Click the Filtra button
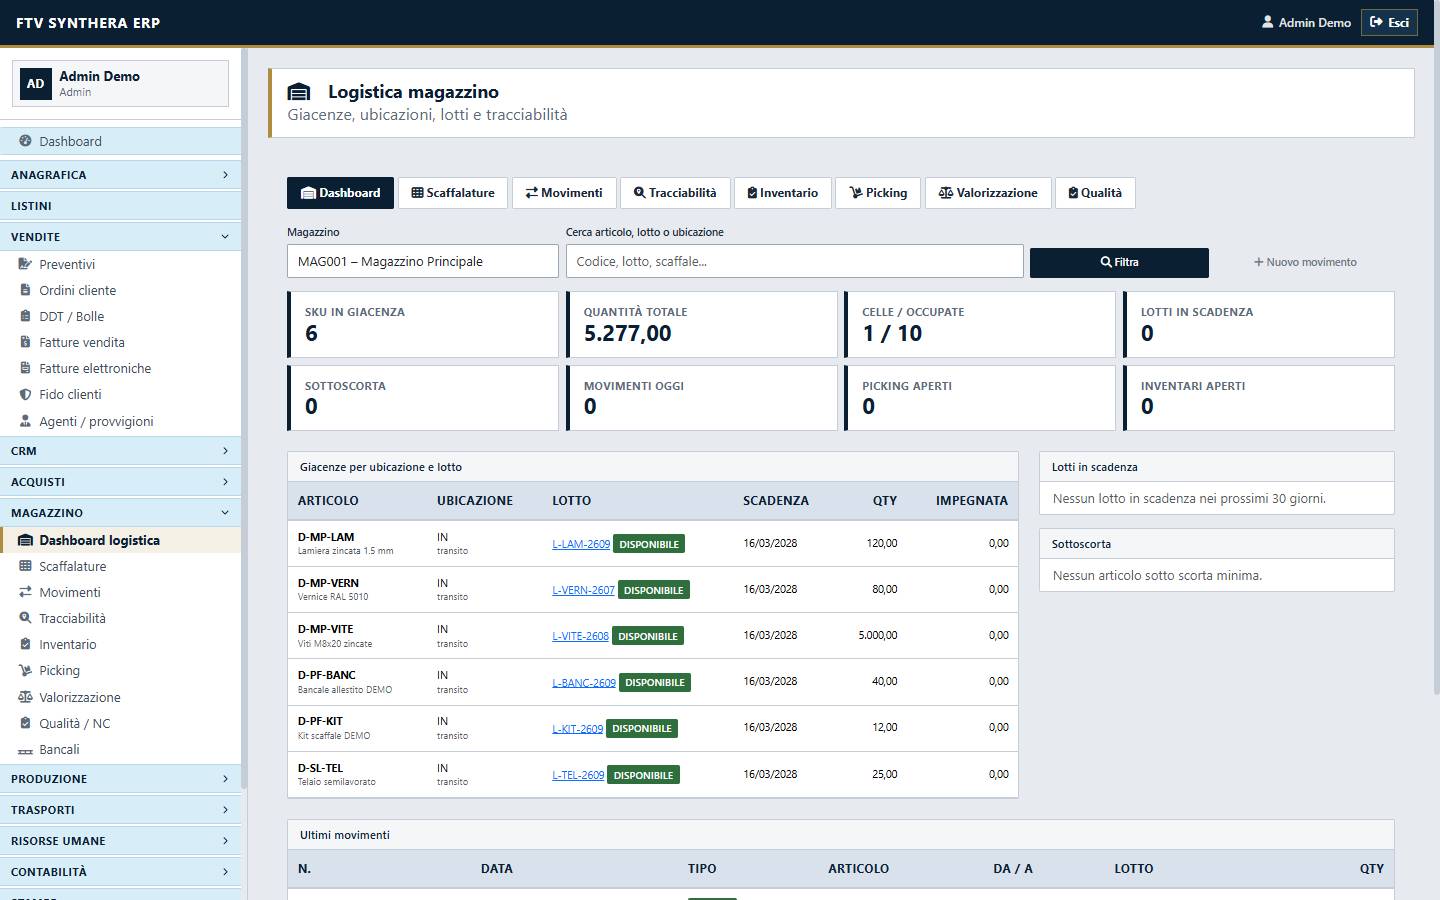The image size is (1440, 900). pos(1119,262)
